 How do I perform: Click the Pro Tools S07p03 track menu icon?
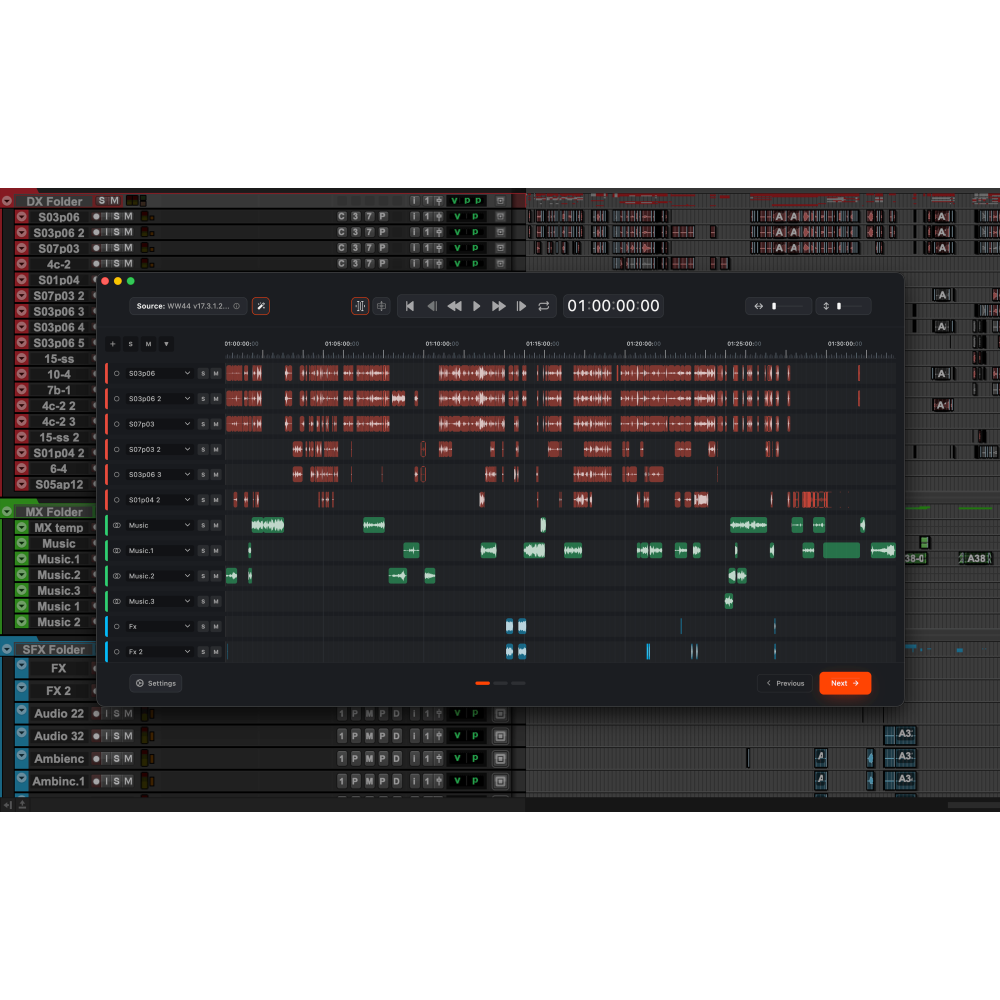pyautogui.click(x=22, y=248)
